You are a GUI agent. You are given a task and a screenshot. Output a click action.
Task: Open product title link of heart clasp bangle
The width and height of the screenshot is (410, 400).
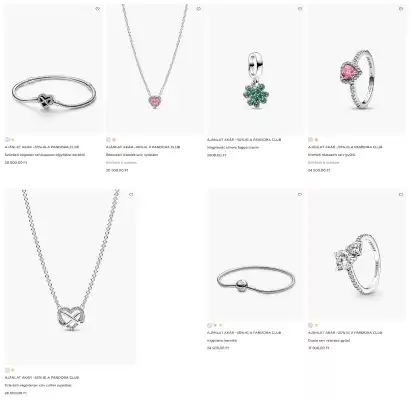point(45,155)
